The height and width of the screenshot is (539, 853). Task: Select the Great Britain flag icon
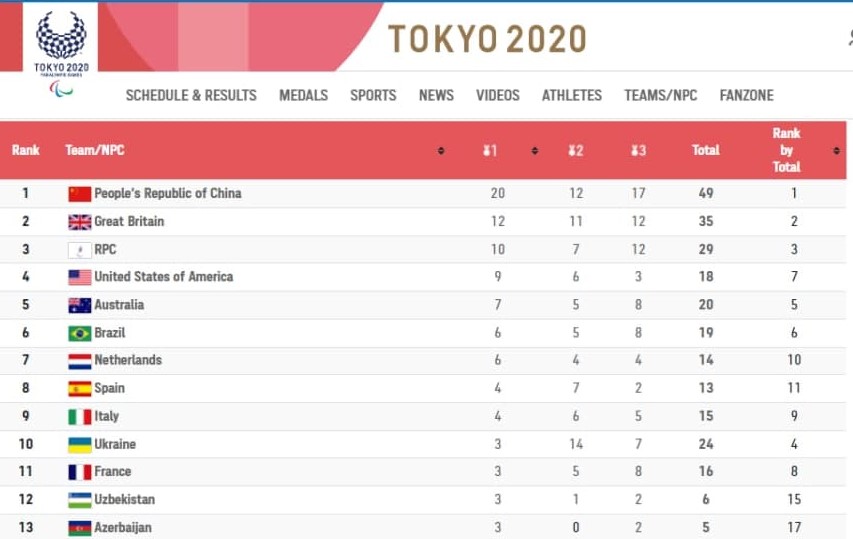[80, 222]
